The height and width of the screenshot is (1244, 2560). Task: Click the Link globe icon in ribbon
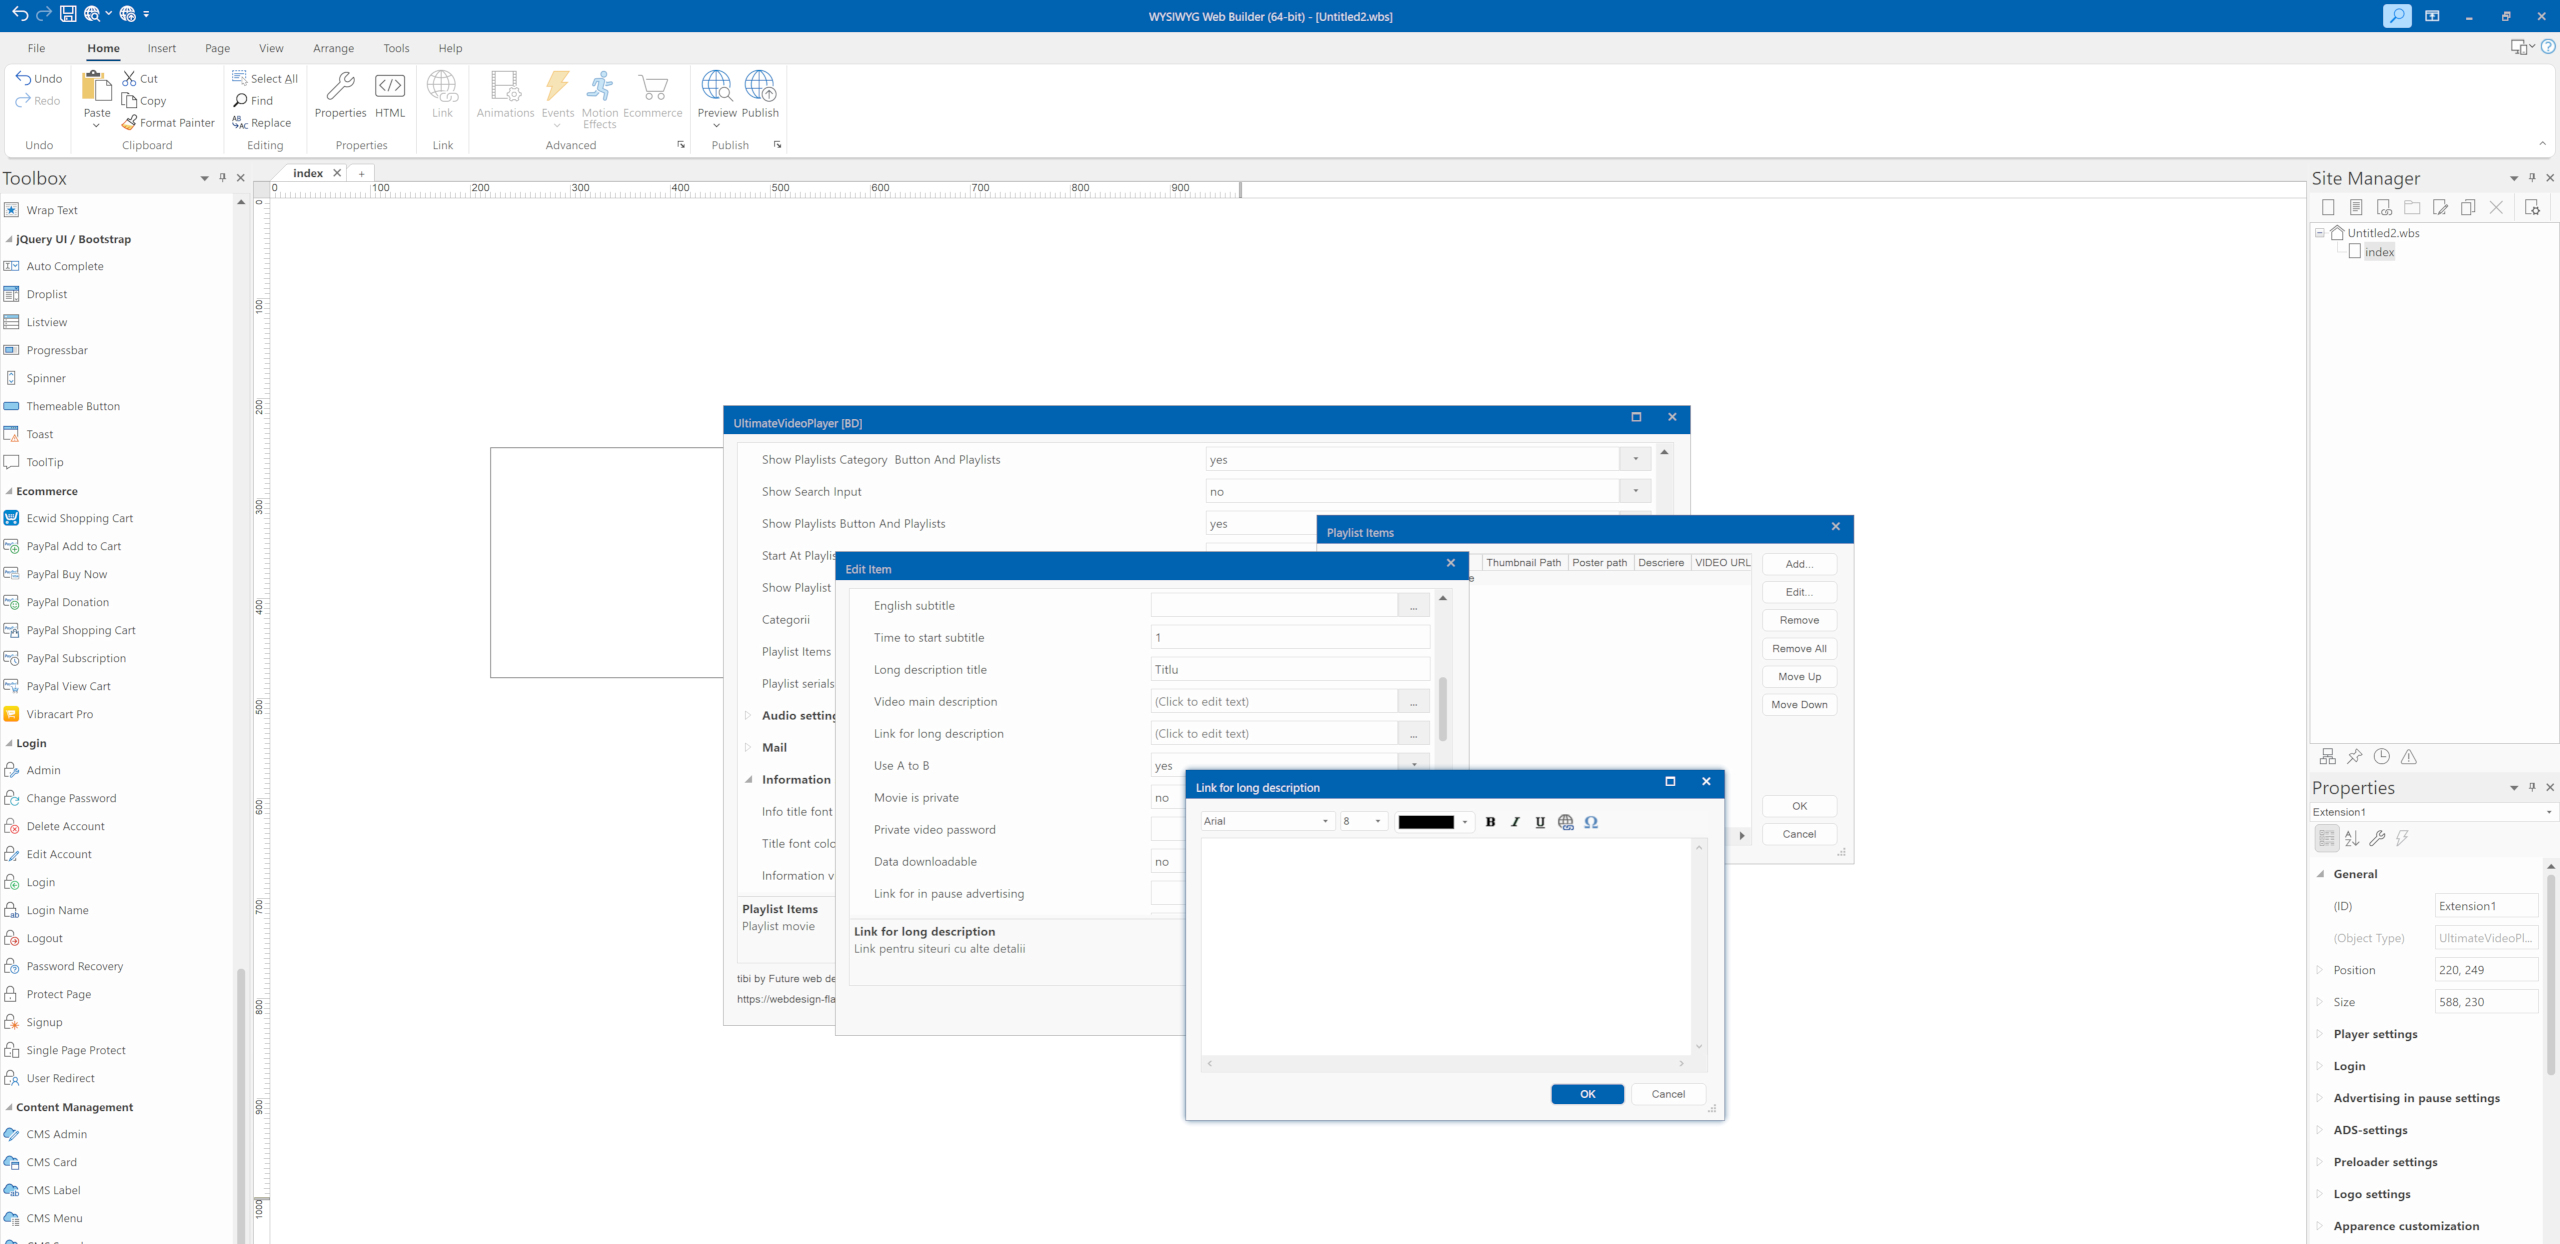(442, 95)
